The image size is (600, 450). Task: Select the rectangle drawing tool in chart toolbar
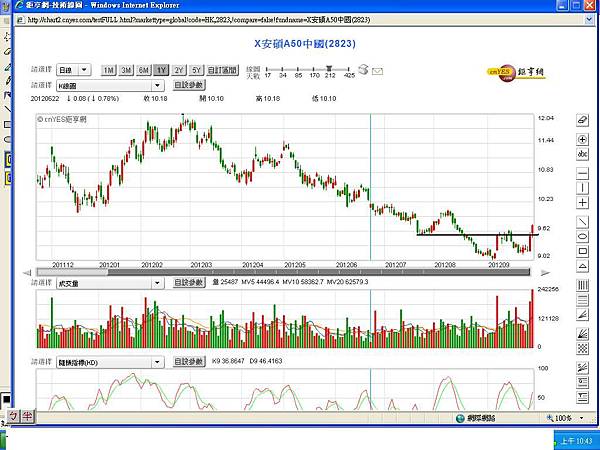tap(582, 251)
